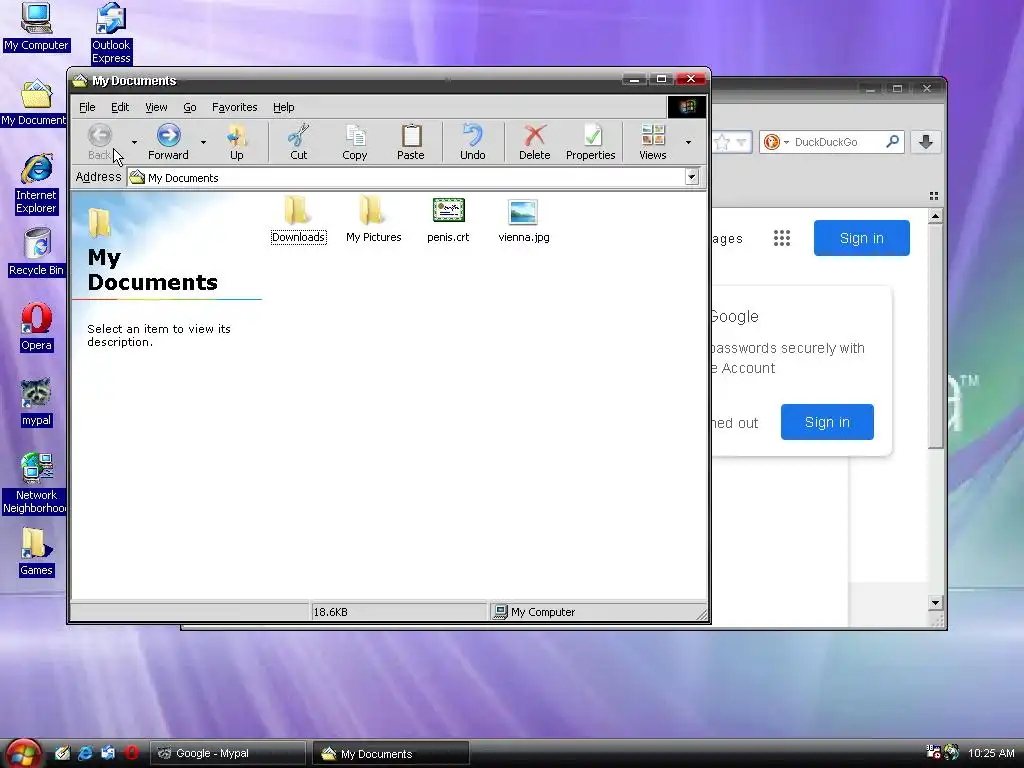Click the bookmark star in Mypal
The height and width of the screenshot is (768, 1024).
(x=722, y=142)
